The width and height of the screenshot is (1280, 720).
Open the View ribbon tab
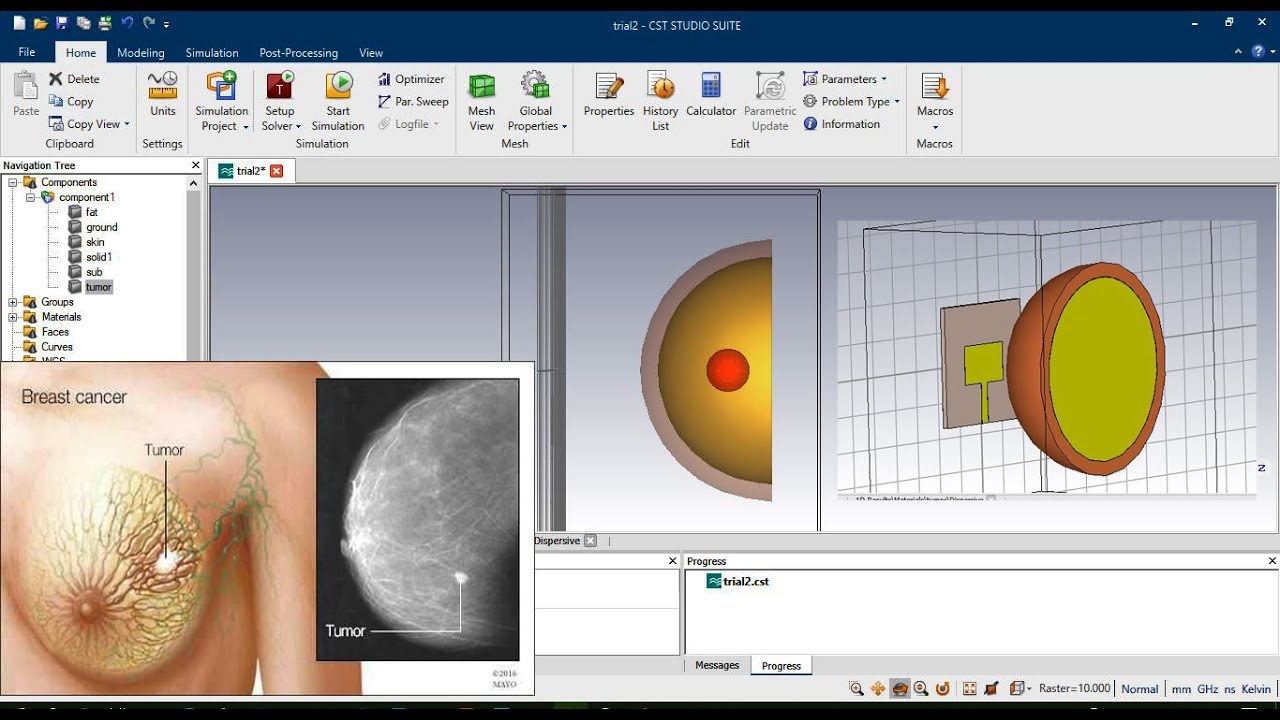[x=371, y=52]
